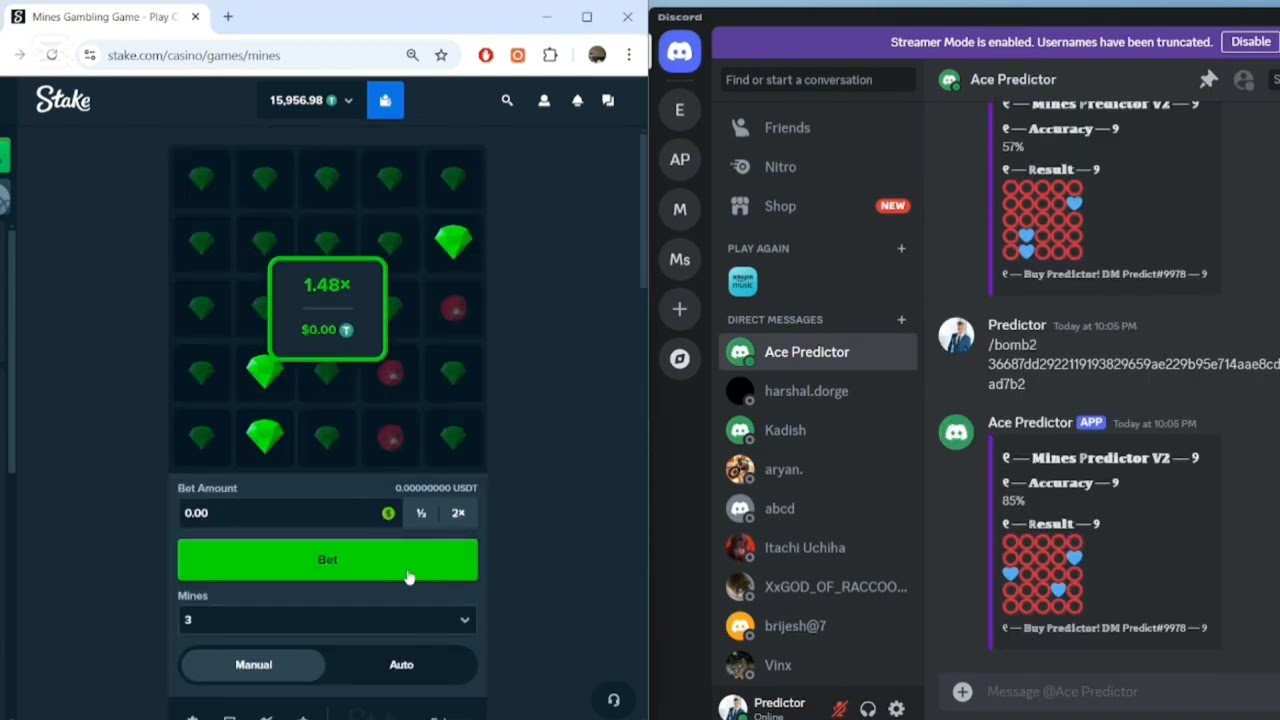Open Ace Predictor direct message
This screenshot has height=720, width=1280.
[817, 352]
